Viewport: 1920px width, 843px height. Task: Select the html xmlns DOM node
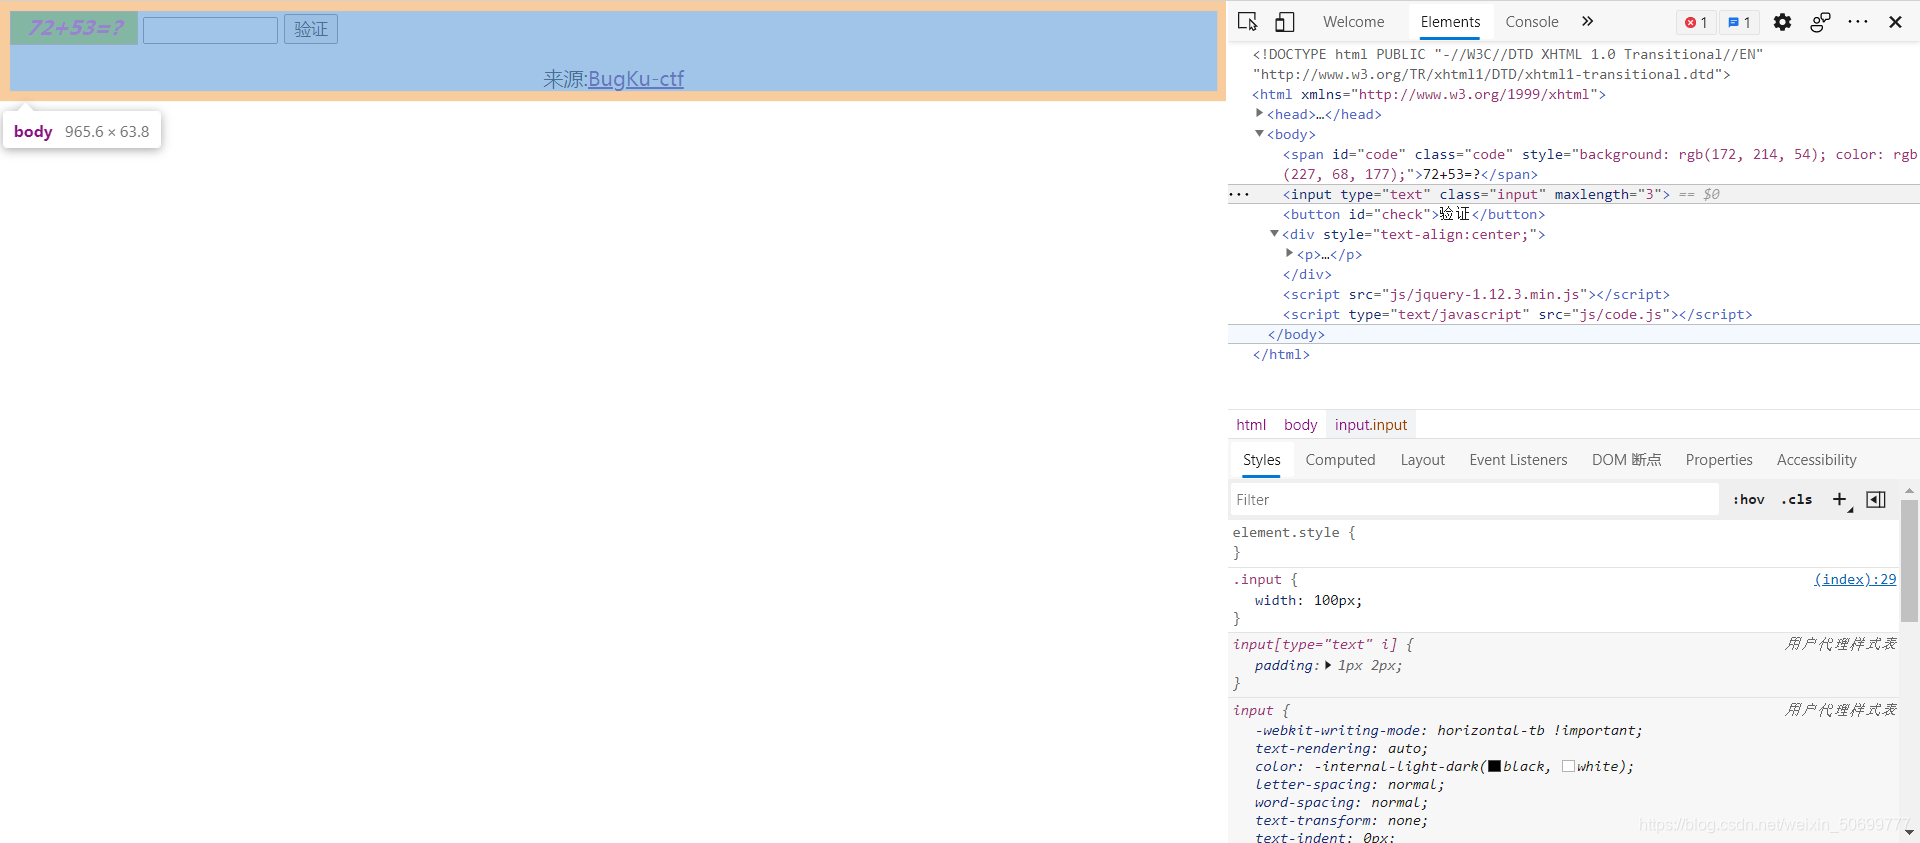point(1429,94)
